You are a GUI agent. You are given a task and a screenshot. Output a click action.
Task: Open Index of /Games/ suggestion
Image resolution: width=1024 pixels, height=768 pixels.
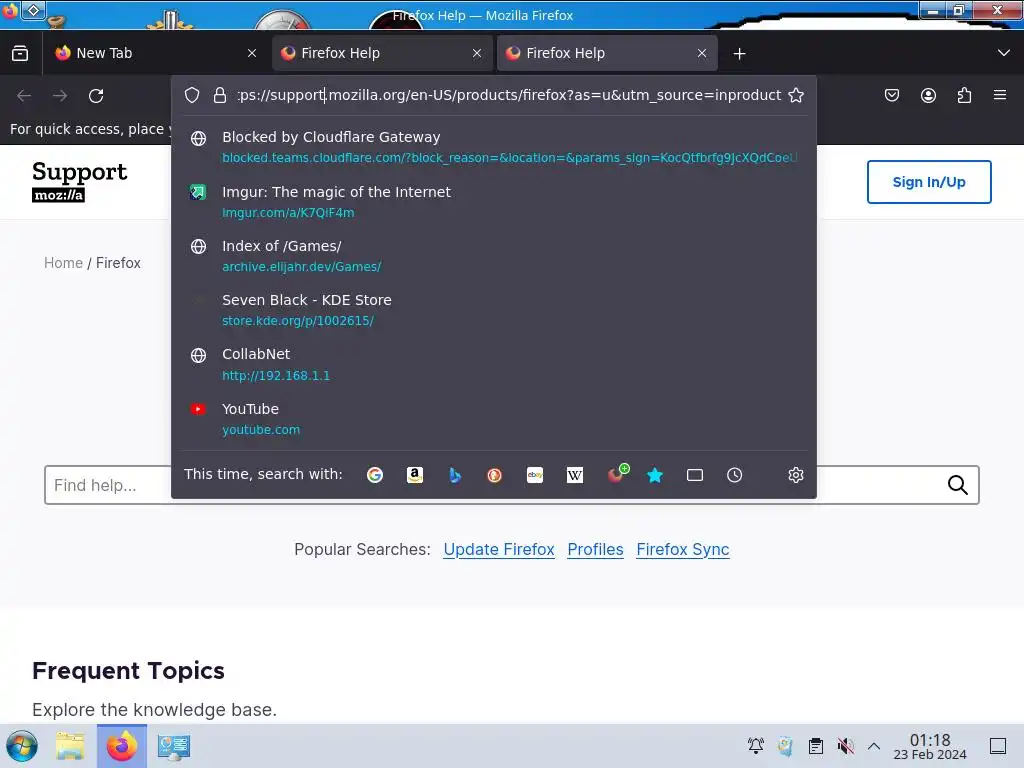point(494,256)
